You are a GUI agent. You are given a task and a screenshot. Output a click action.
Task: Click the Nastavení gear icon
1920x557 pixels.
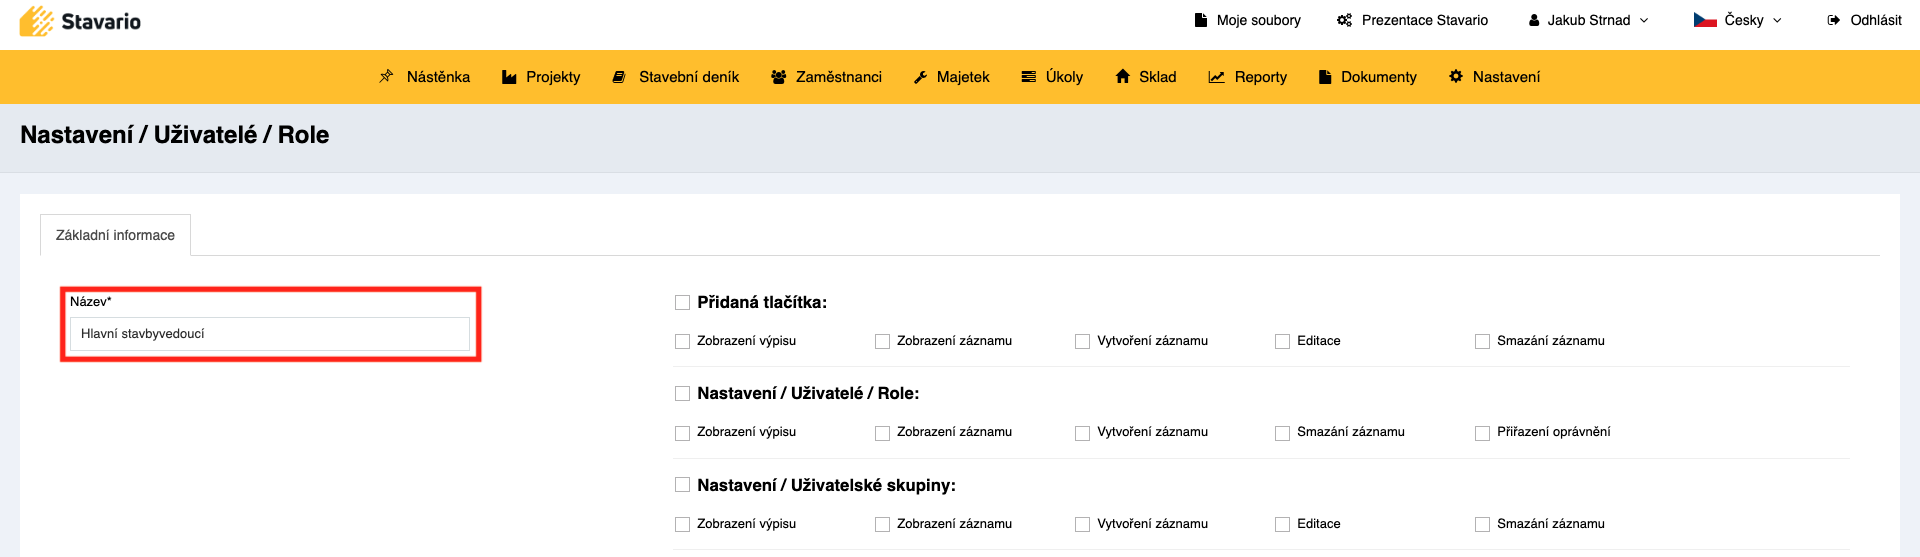pos(1456,76)
